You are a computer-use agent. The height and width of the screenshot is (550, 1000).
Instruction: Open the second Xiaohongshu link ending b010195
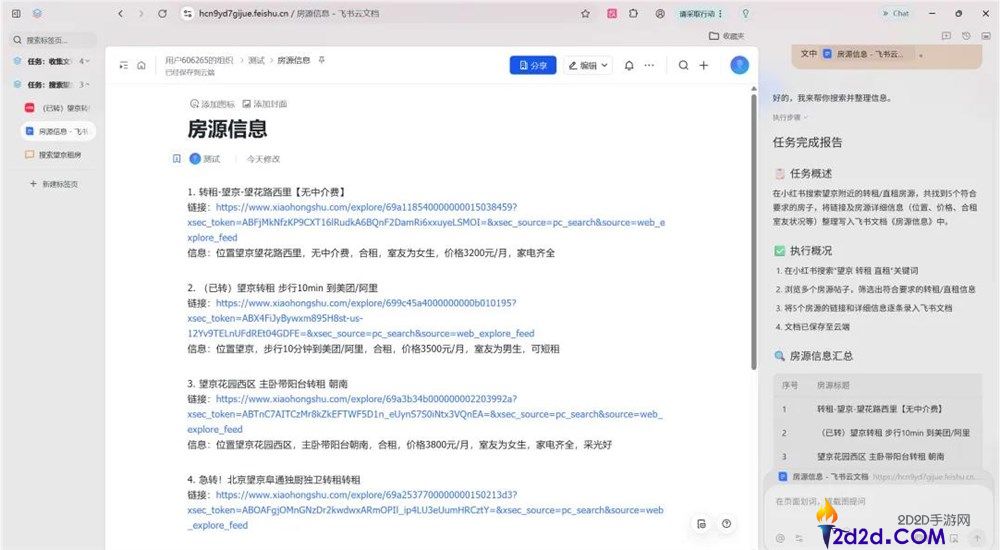tap(361, 318)
